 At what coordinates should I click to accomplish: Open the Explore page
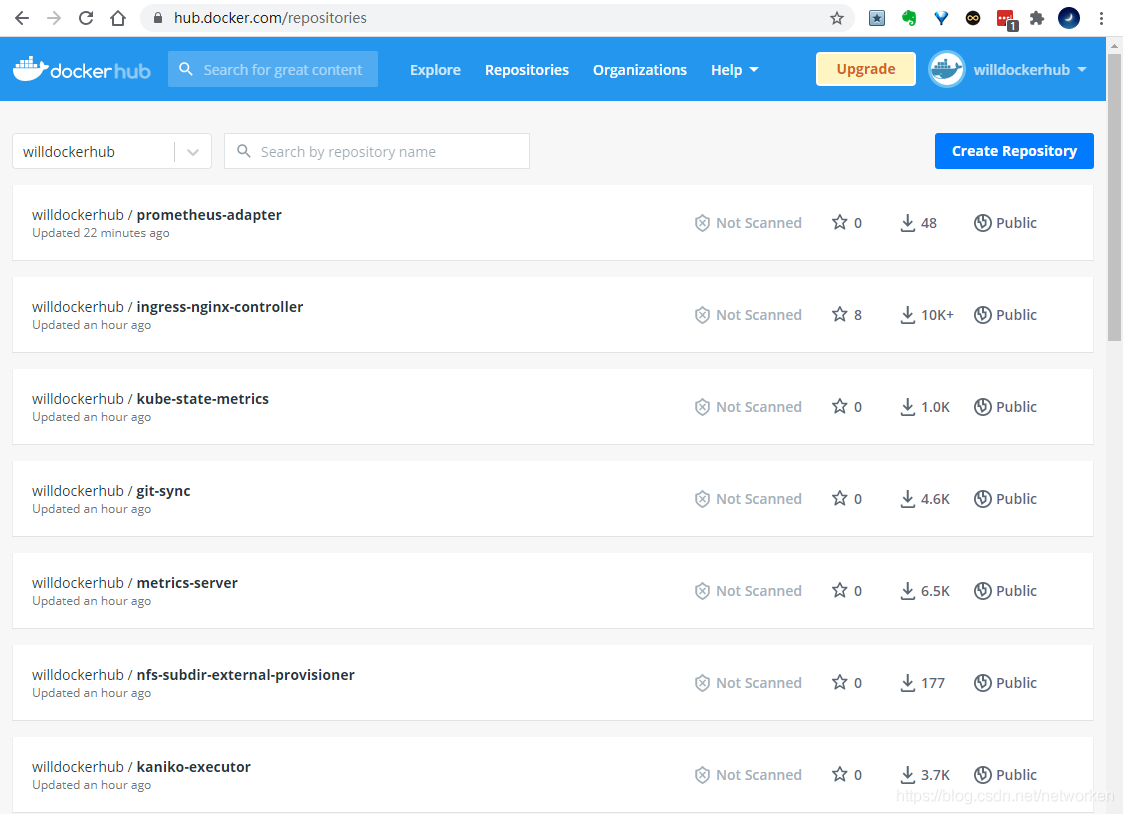coord(435,69)
